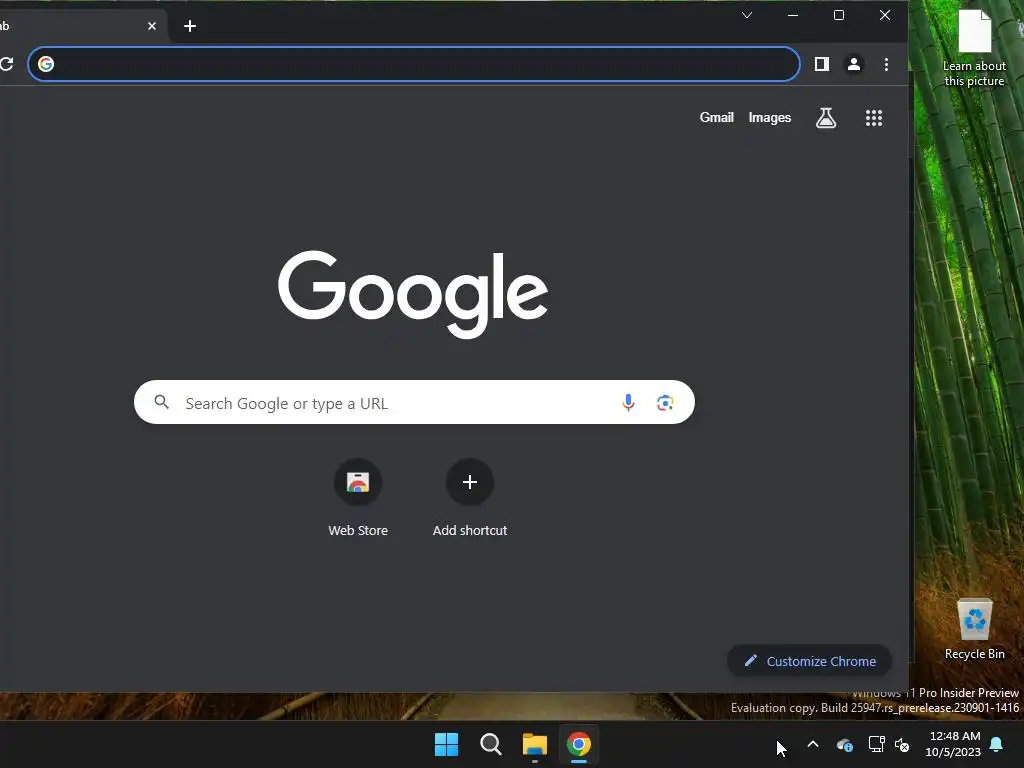Open the Chrome profile avatar menu

tap(854, 64)
